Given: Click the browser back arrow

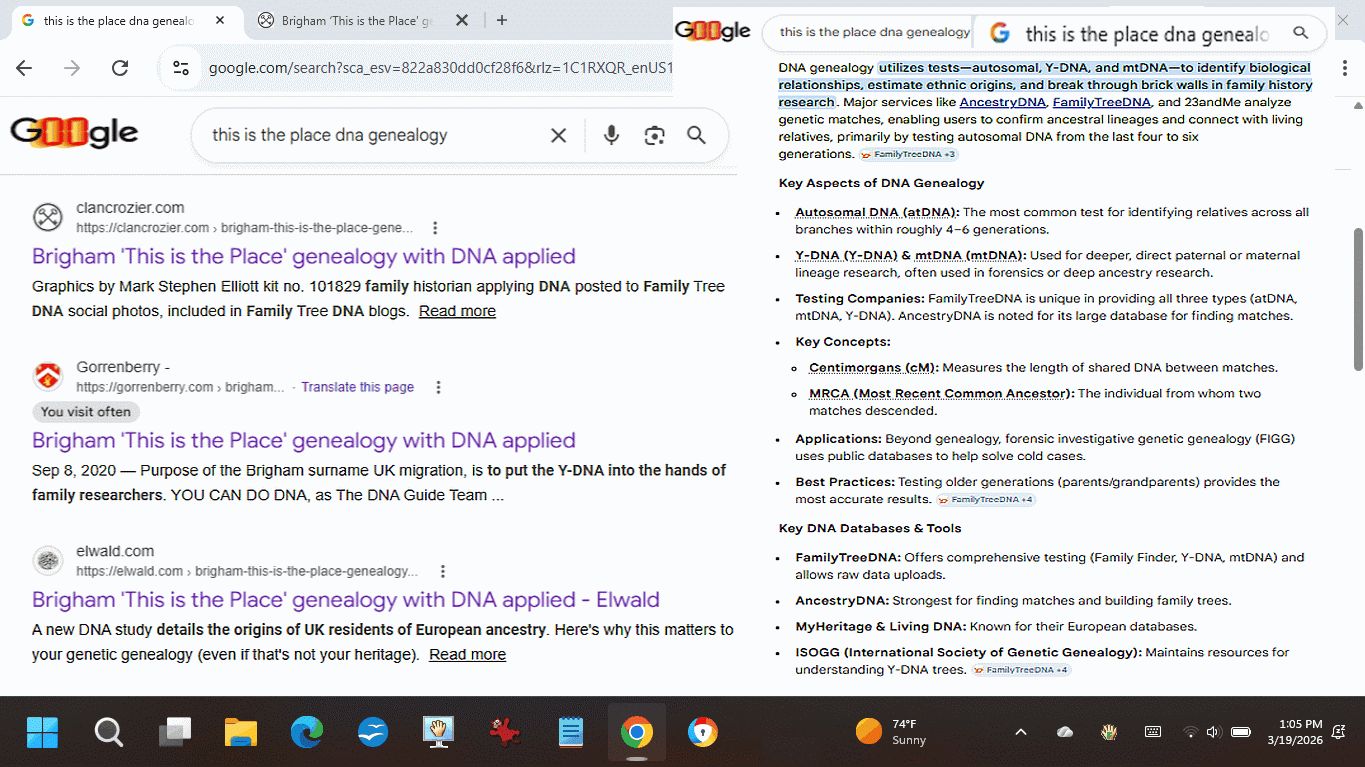Looking at the screenshot, I should pyautogui.click(x=24, y=68).
